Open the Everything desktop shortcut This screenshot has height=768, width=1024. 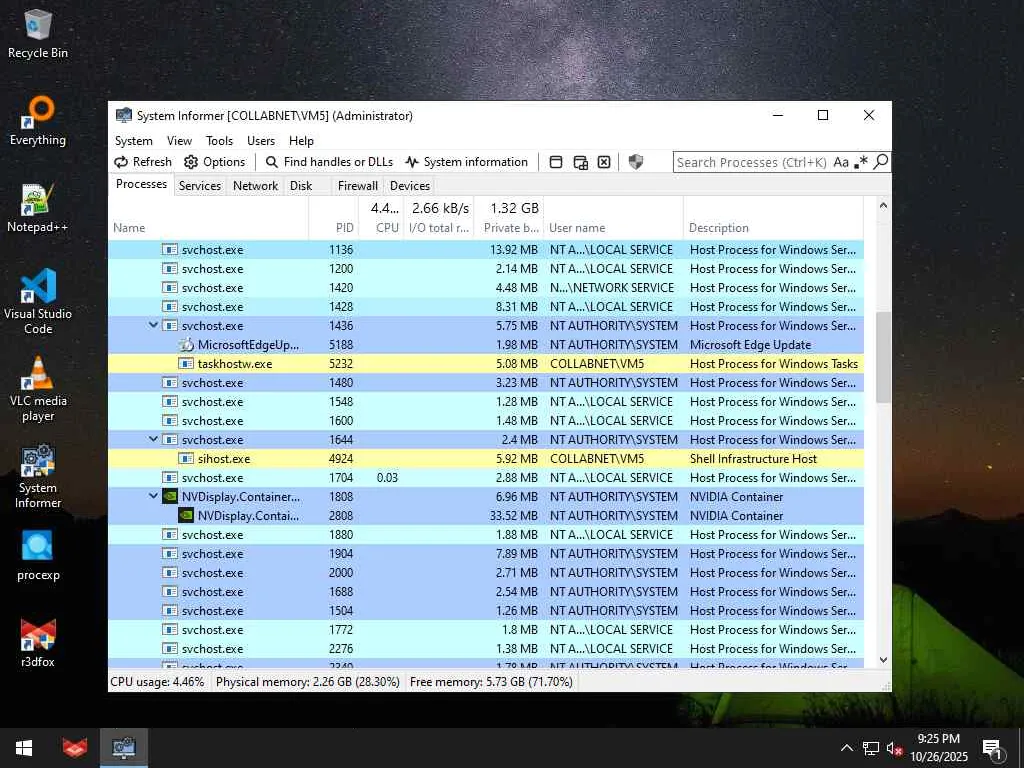click(38, 121)
